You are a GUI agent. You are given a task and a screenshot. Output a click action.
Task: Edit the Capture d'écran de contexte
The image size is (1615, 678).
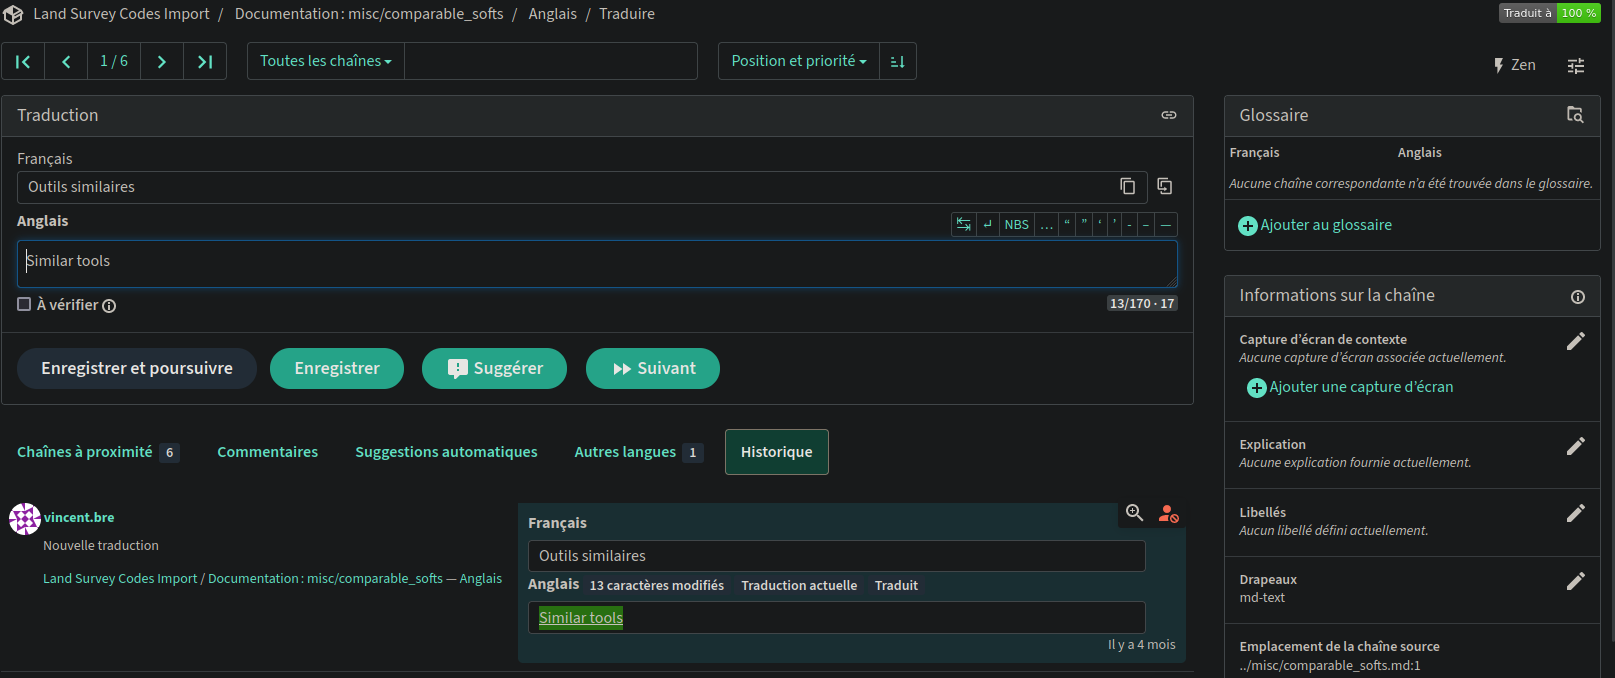1576,341
